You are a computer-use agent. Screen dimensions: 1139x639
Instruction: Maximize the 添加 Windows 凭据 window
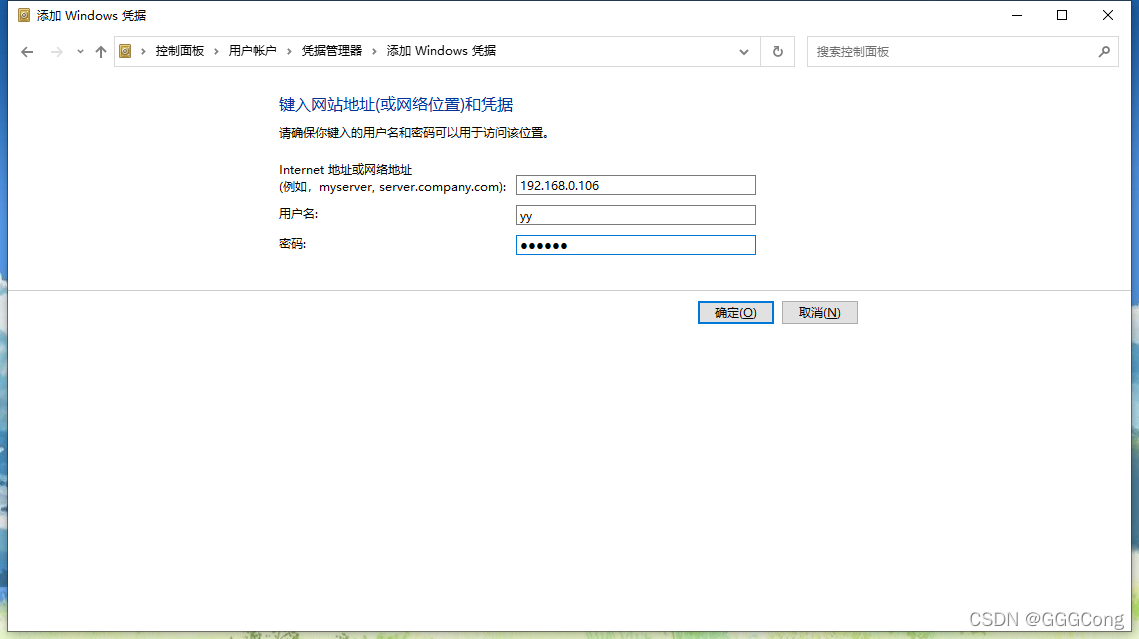1062,15
